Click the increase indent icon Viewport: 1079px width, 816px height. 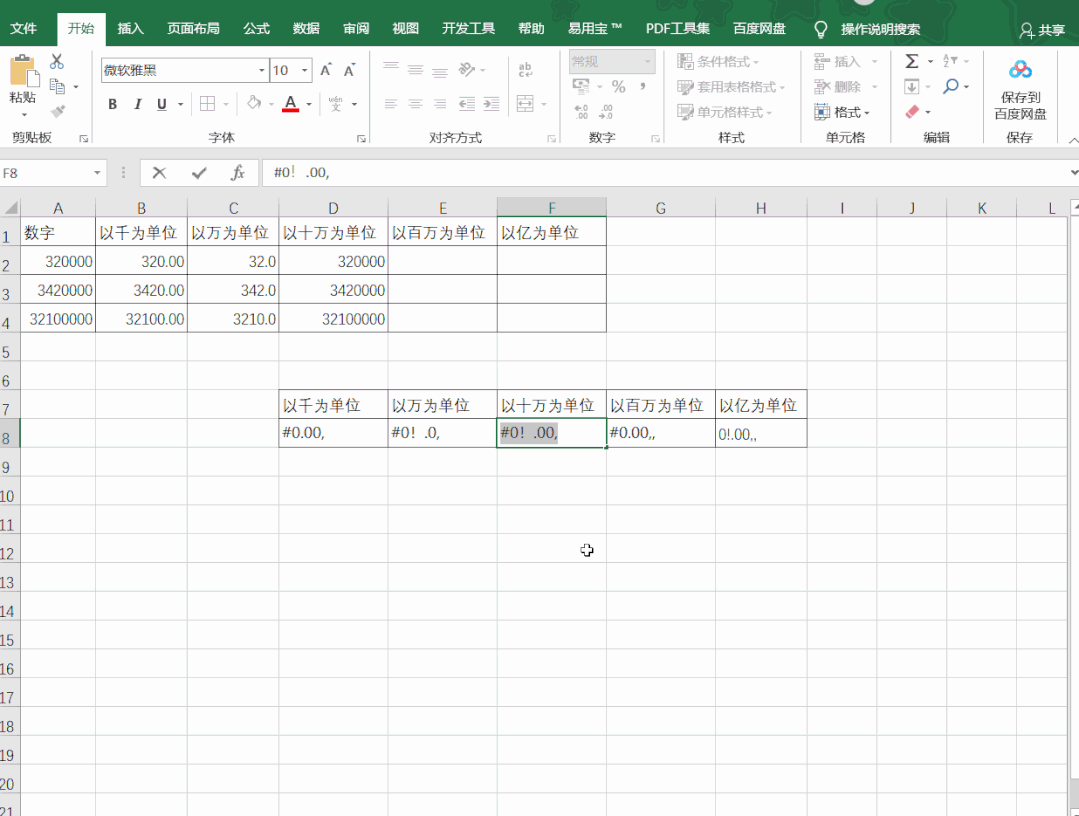[491, 104]
